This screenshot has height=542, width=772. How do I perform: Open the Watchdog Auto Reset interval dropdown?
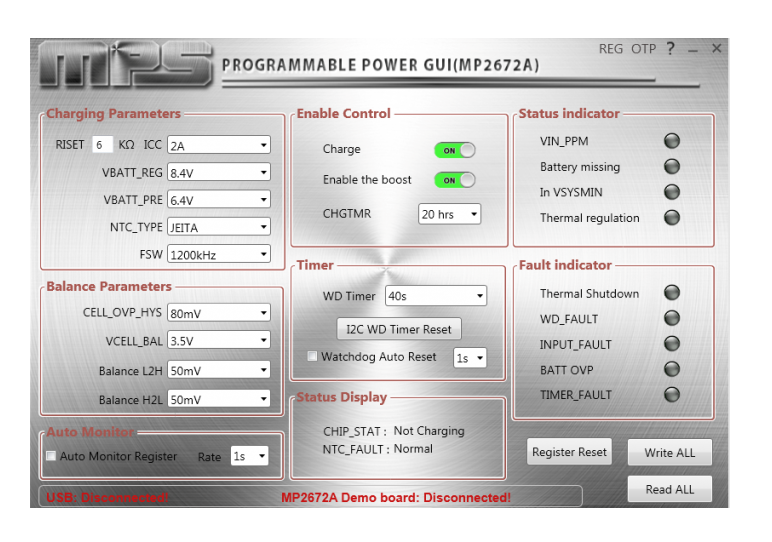[470, 358]
